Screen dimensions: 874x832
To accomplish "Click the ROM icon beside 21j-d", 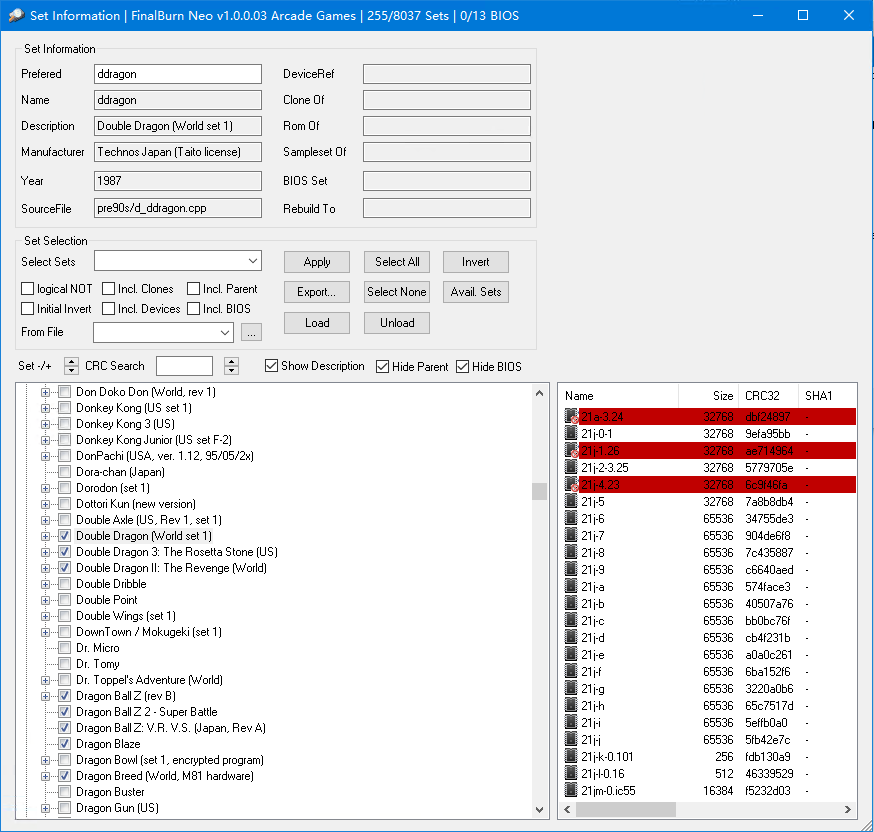I will [571, 637].
